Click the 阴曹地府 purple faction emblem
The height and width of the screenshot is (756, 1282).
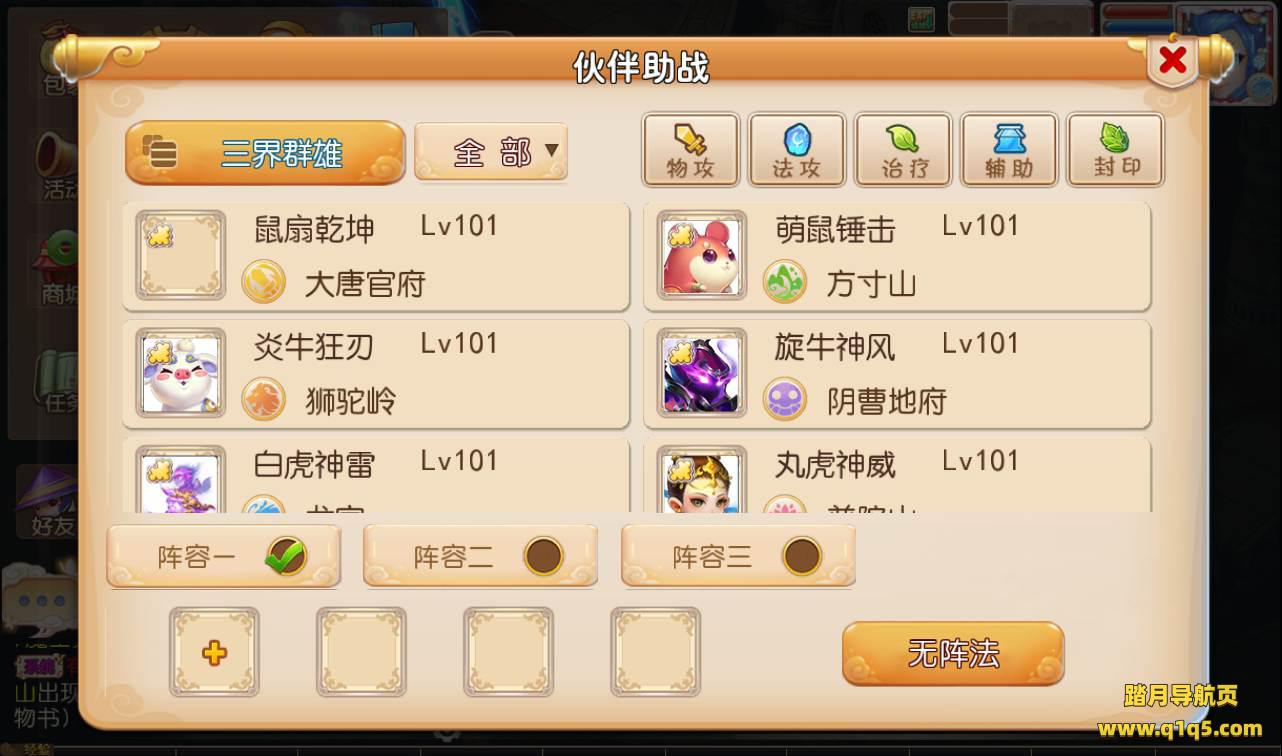[785, 400]
